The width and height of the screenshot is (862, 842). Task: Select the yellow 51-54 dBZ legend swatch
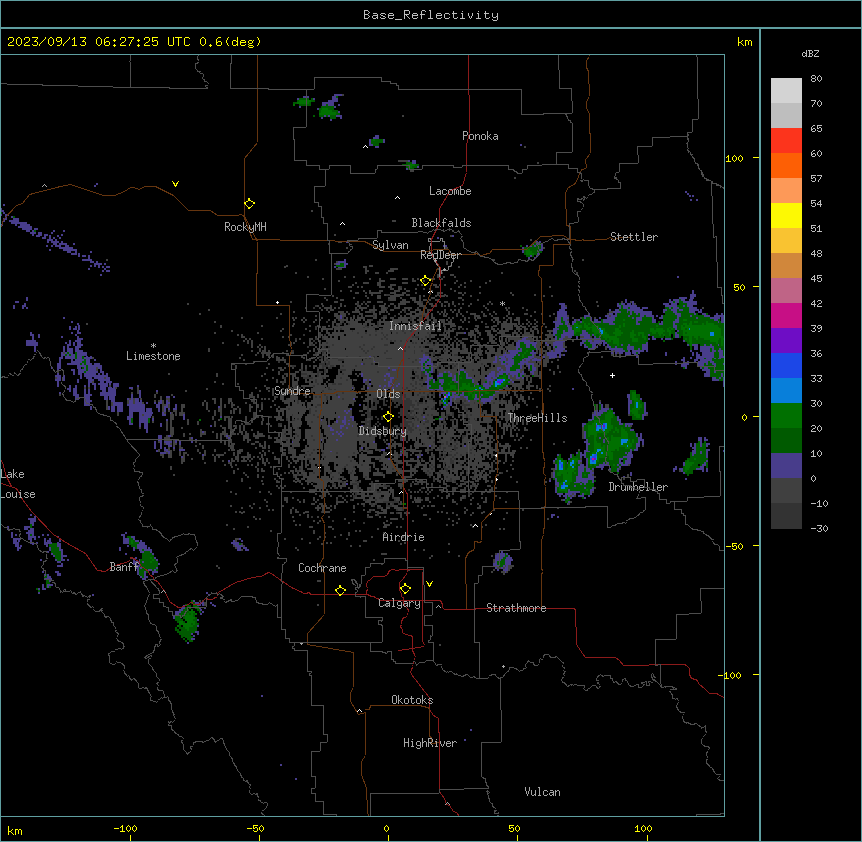(786, 215)
